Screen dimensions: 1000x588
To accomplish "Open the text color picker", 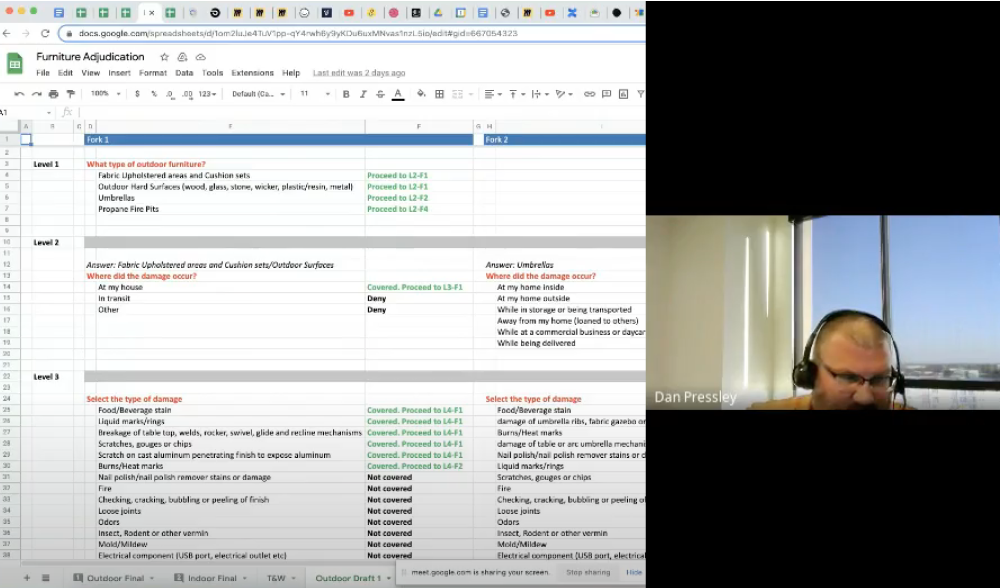I will (x=398, y=94).
